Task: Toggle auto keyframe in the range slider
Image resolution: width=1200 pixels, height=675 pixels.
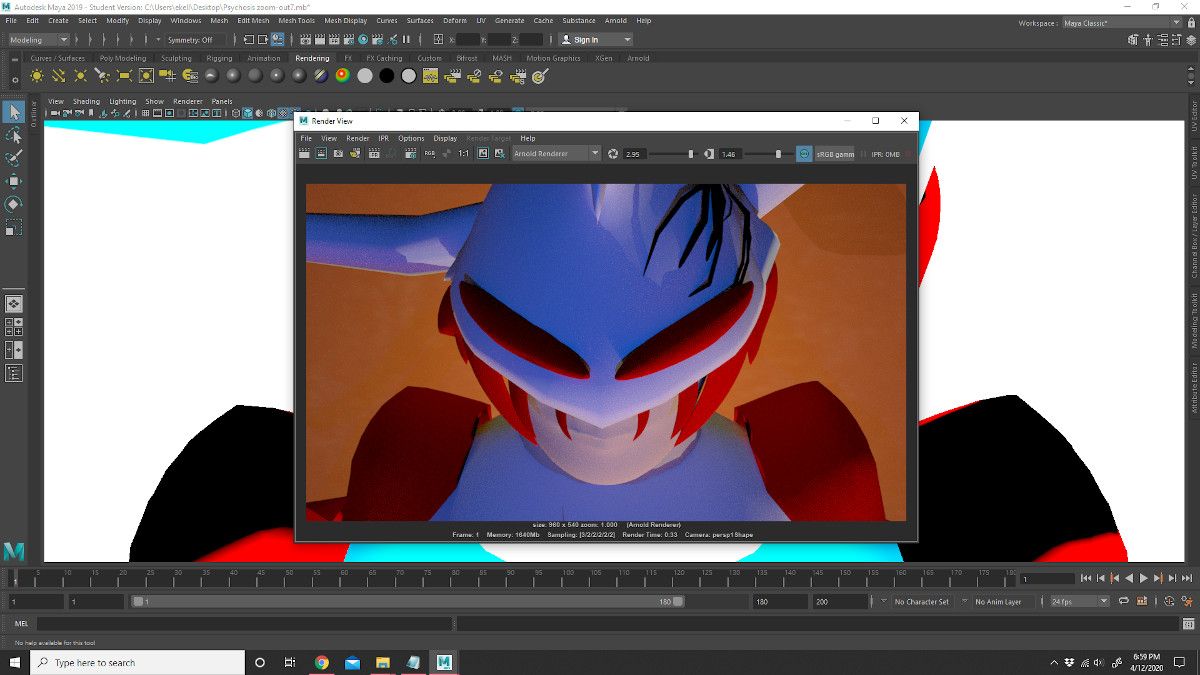Action: (1169, 601)
